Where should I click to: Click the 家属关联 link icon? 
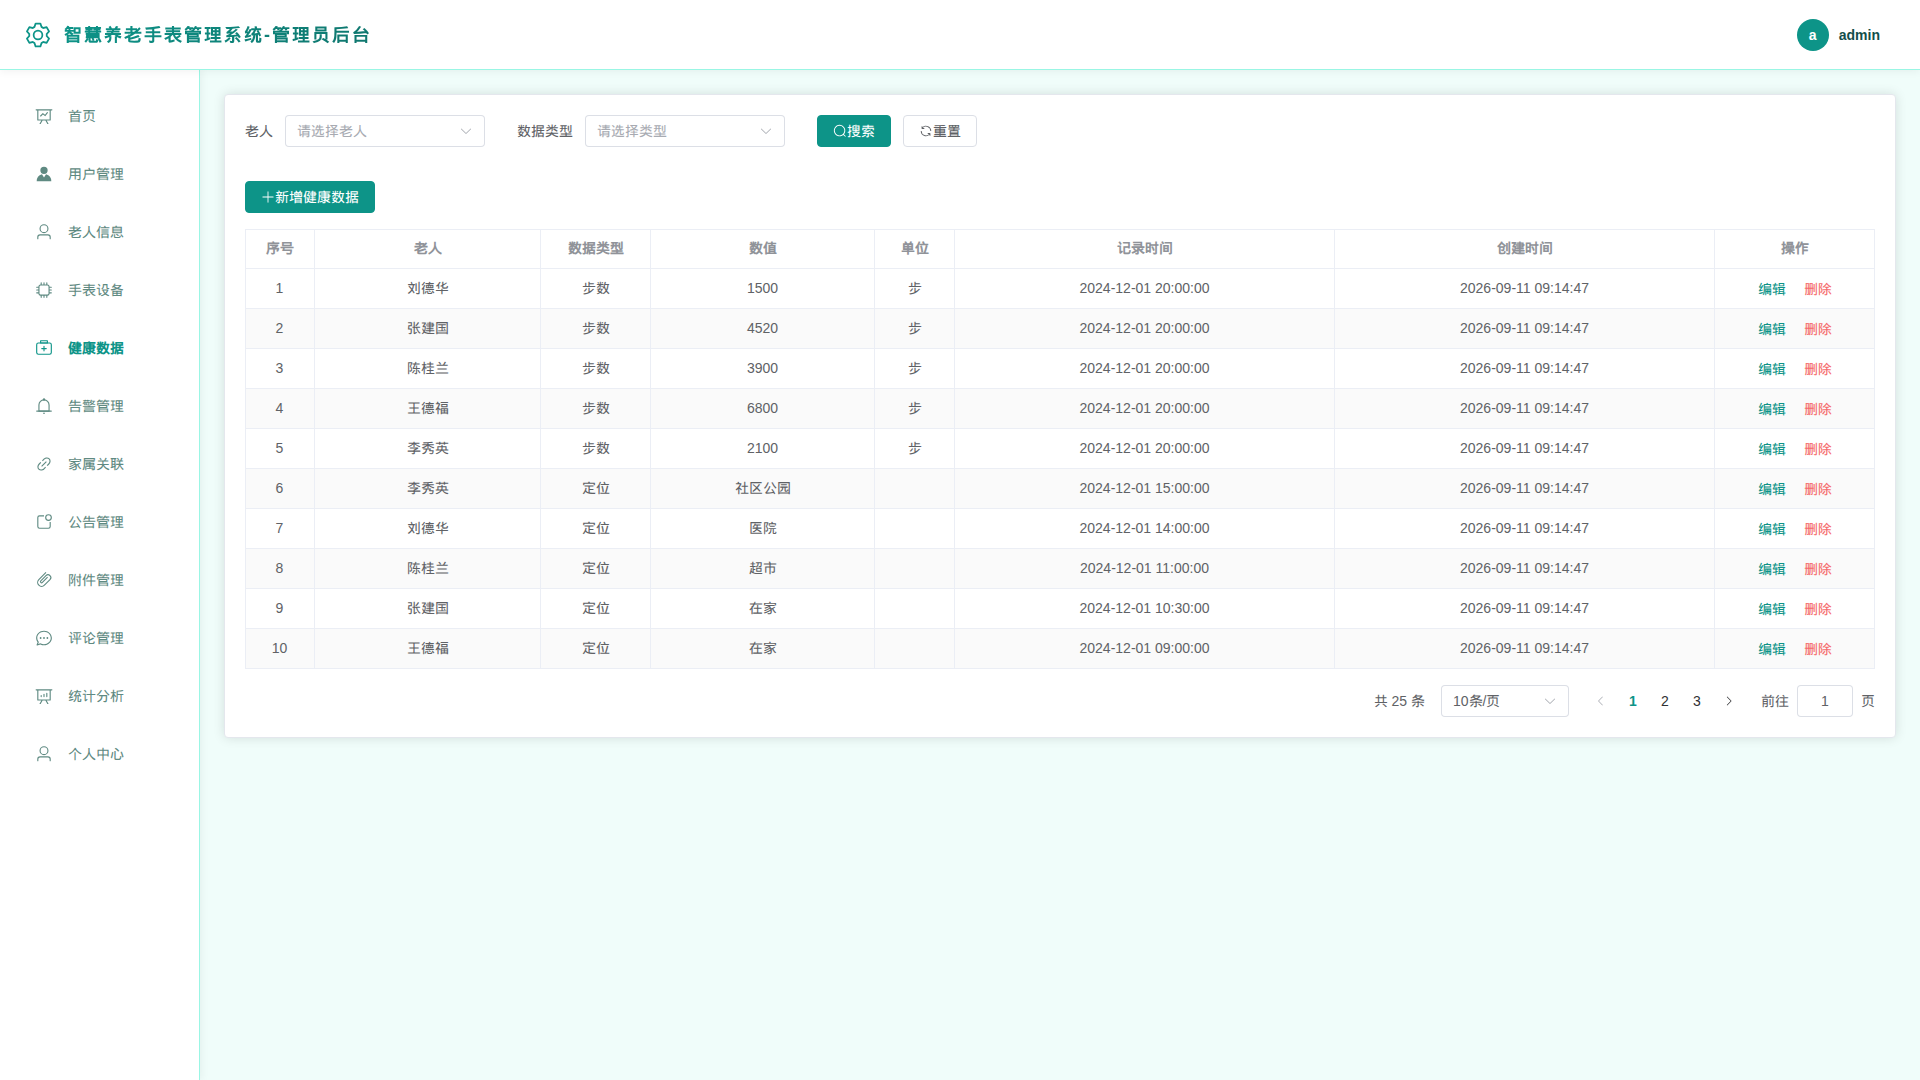click(x=44, y=464)
